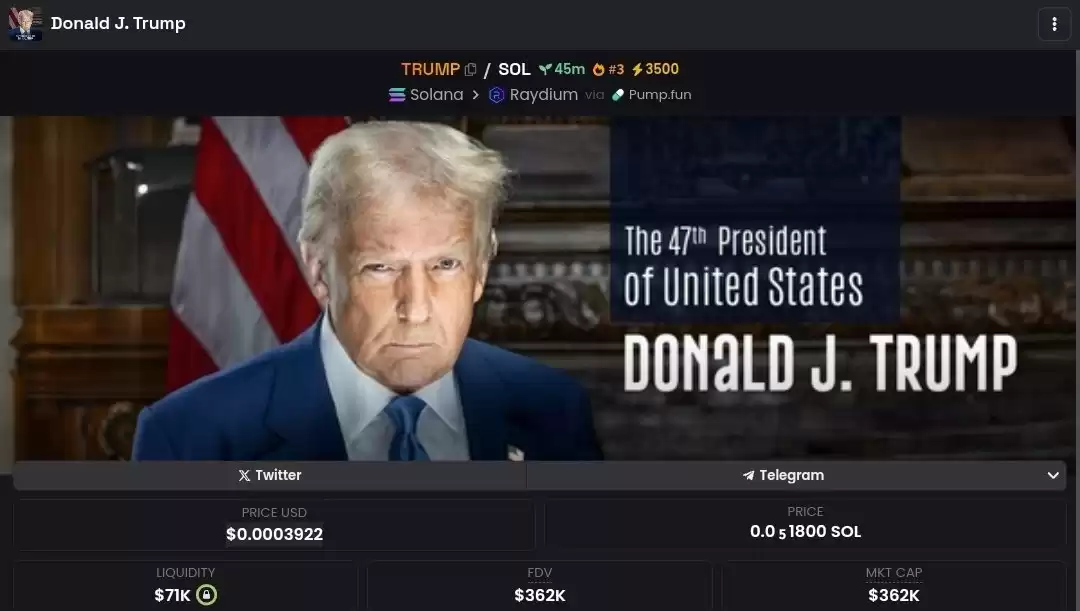Image resolution: width=1080 pixels, height=611 pixels.
Task: Copy the TRUMP token address icon
Action: [470, 70]
